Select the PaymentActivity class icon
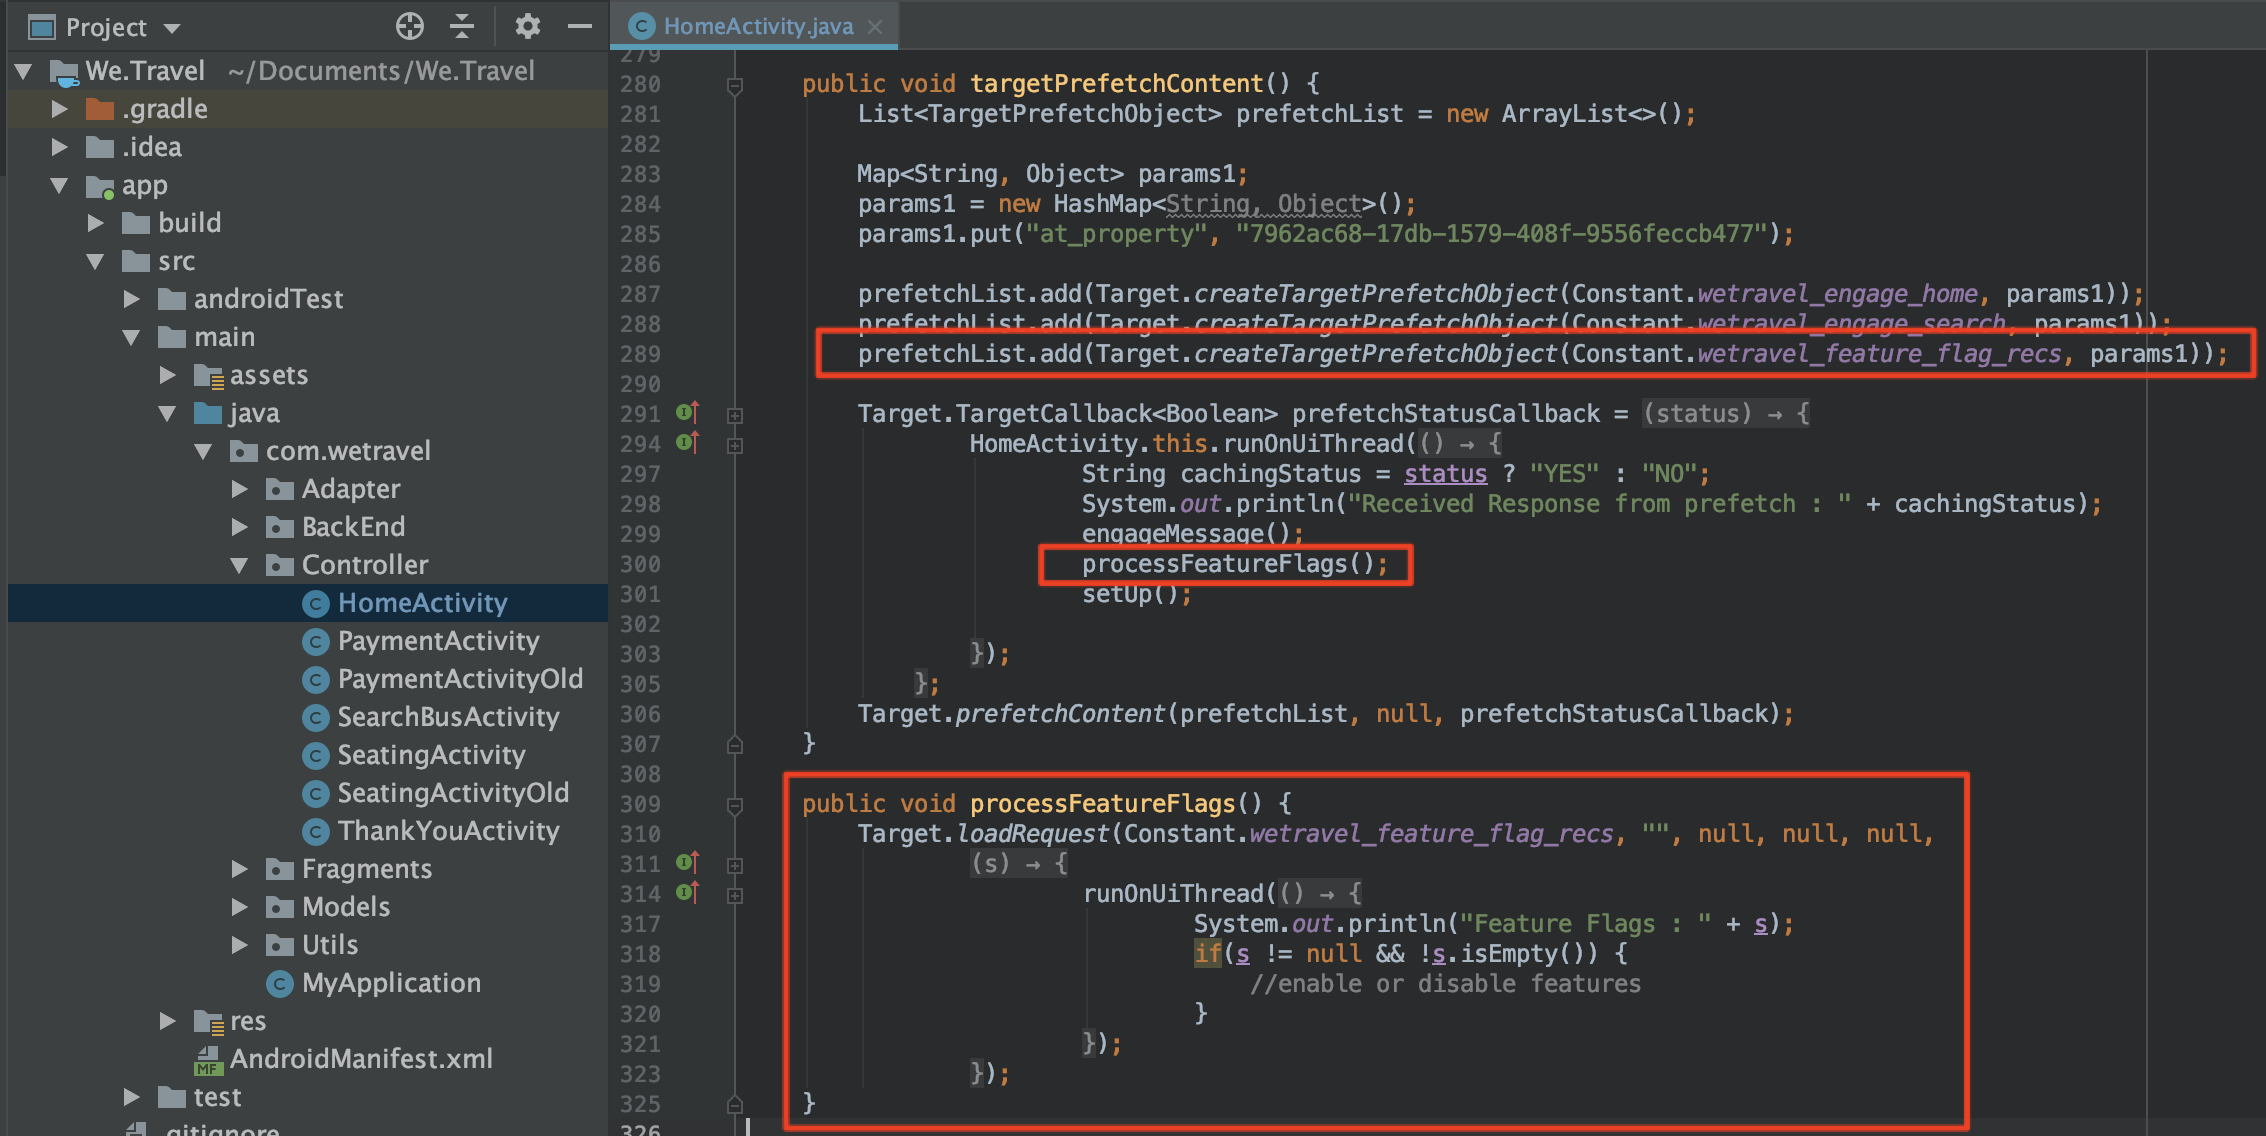Viewport: 2266px width, 1136px height. click(316, 641)
